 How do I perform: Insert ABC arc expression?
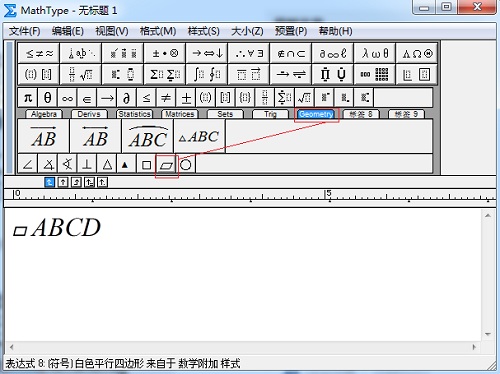(148, 136)
